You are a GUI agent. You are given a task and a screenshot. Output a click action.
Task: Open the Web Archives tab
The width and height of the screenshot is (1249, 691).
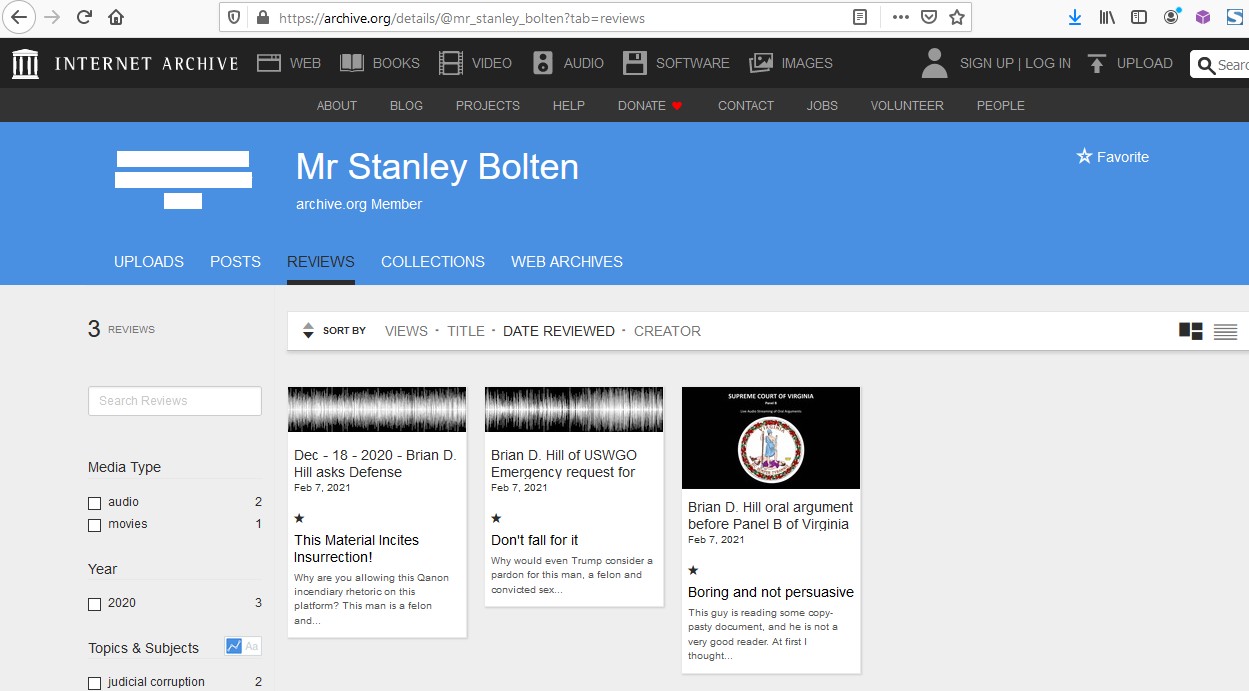567,262
